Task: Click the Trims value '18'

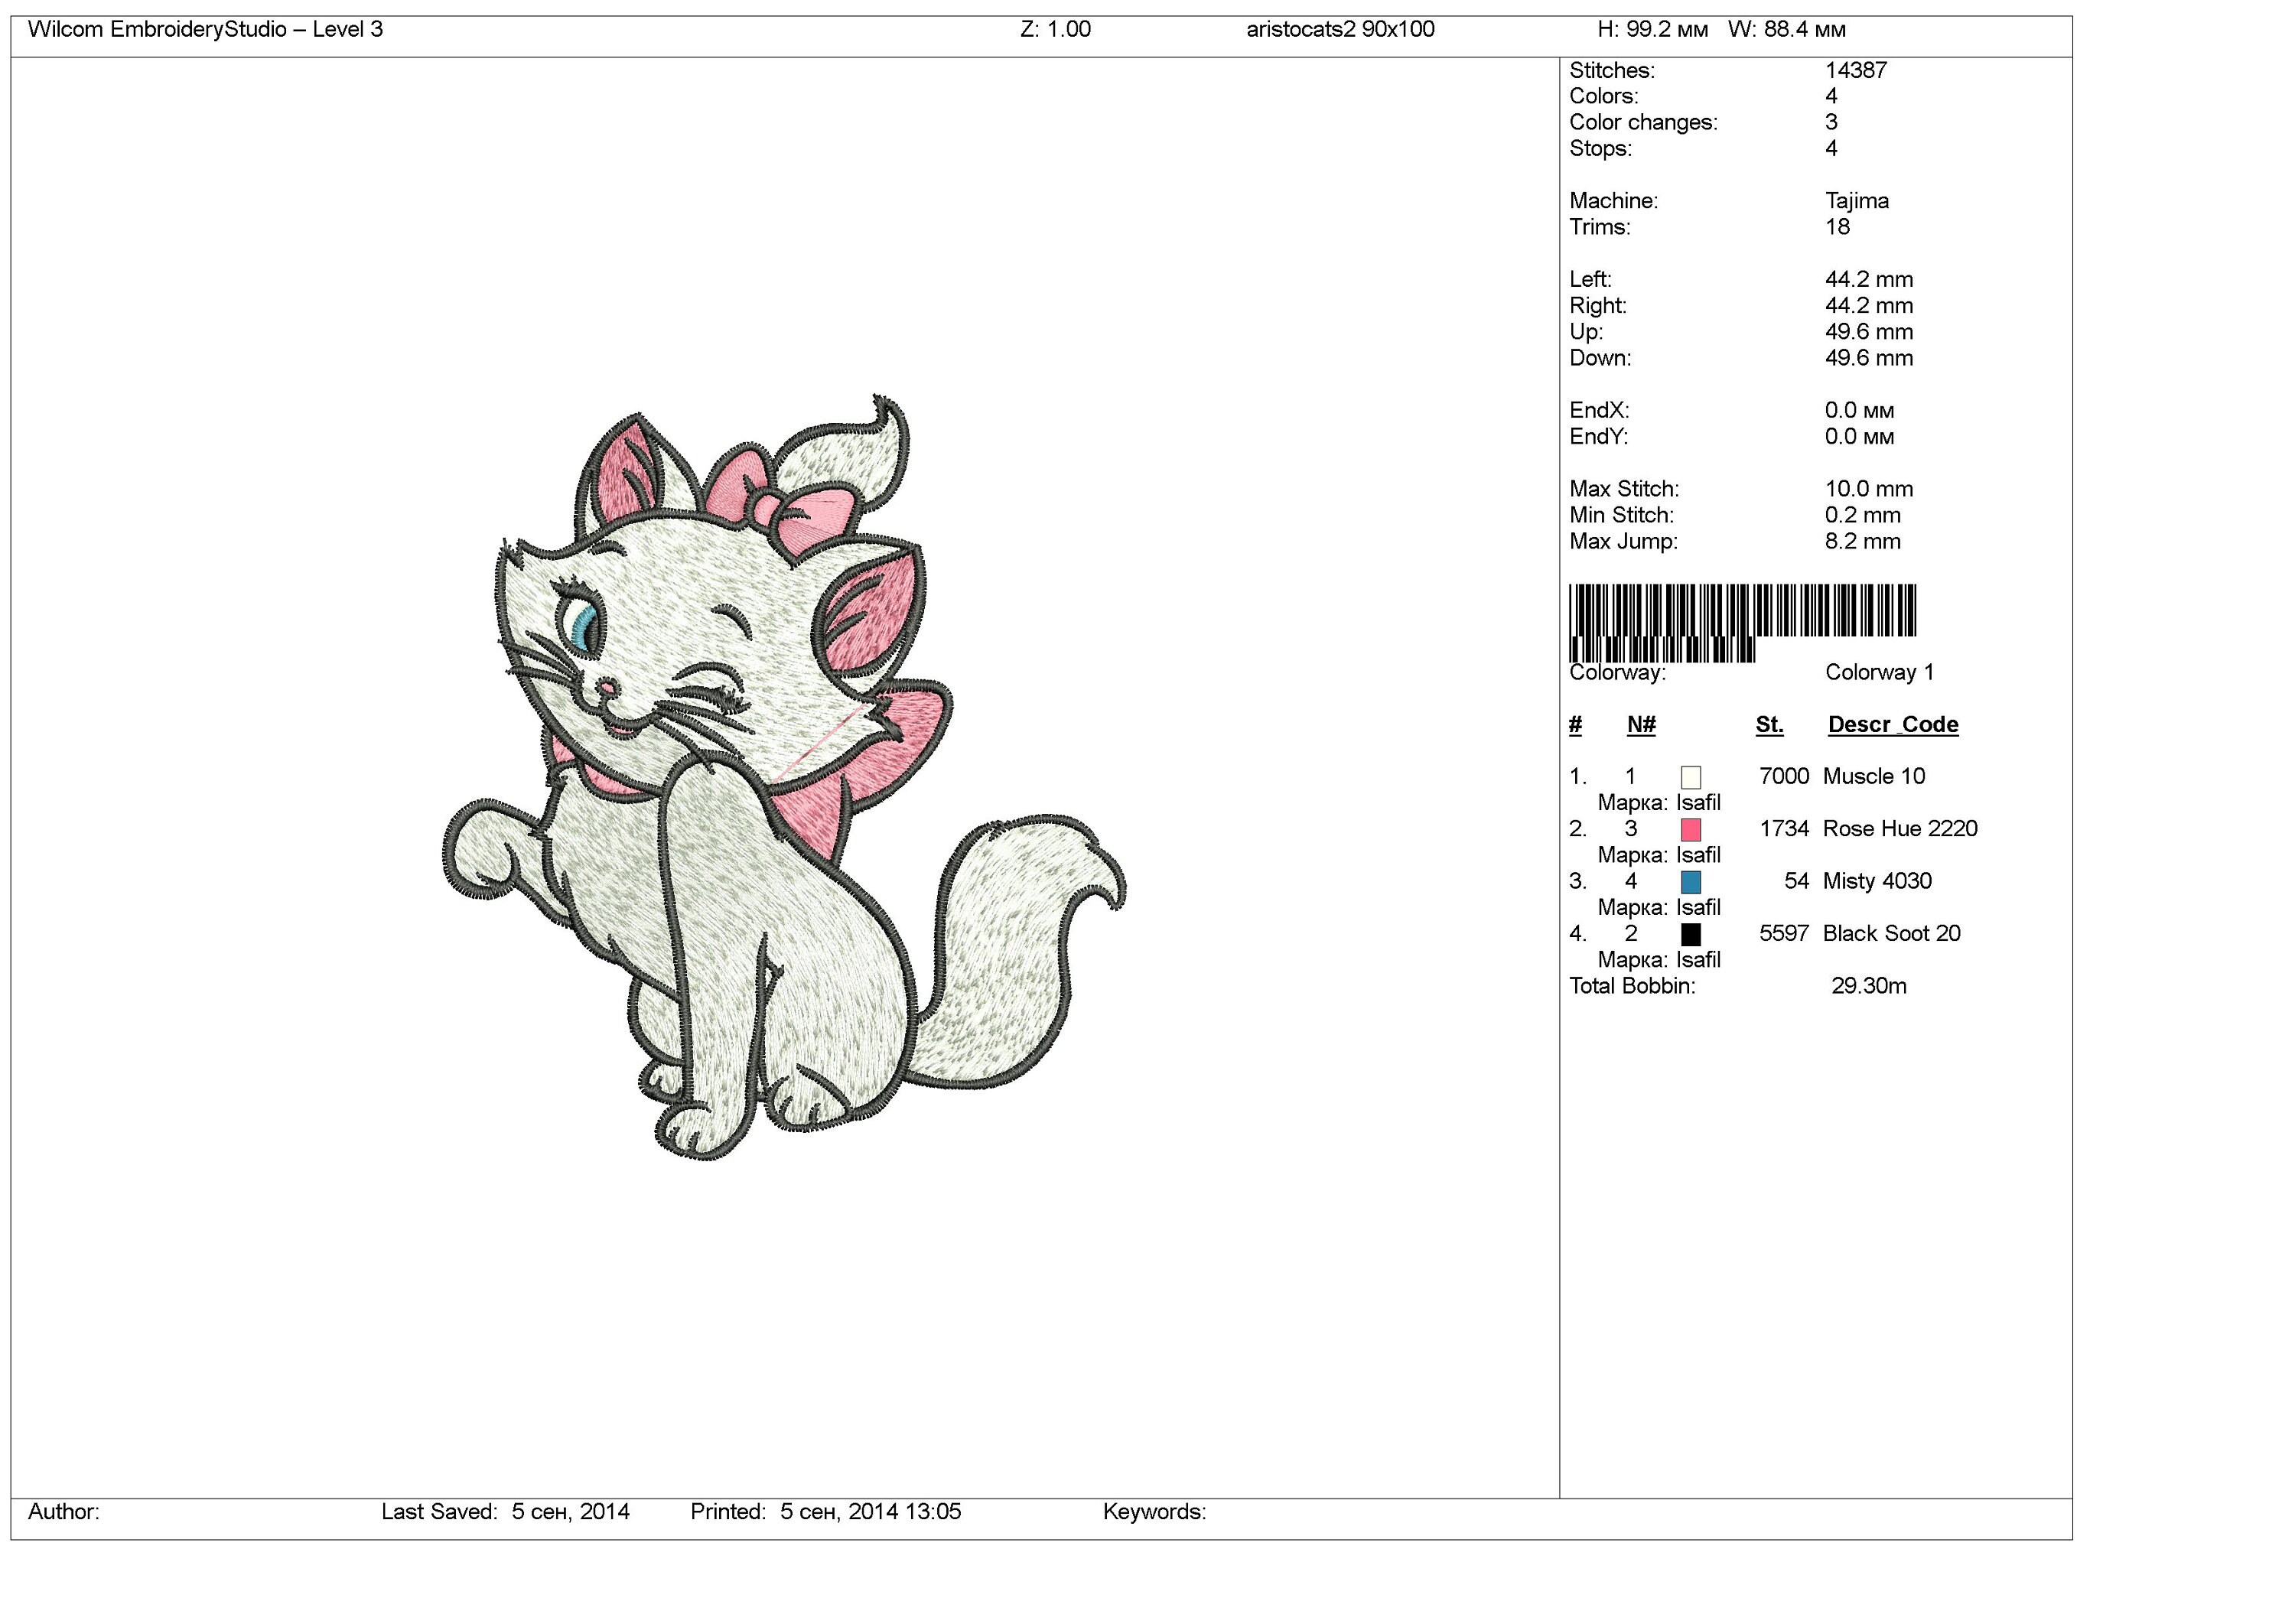Action: [x=1838, y=227]
